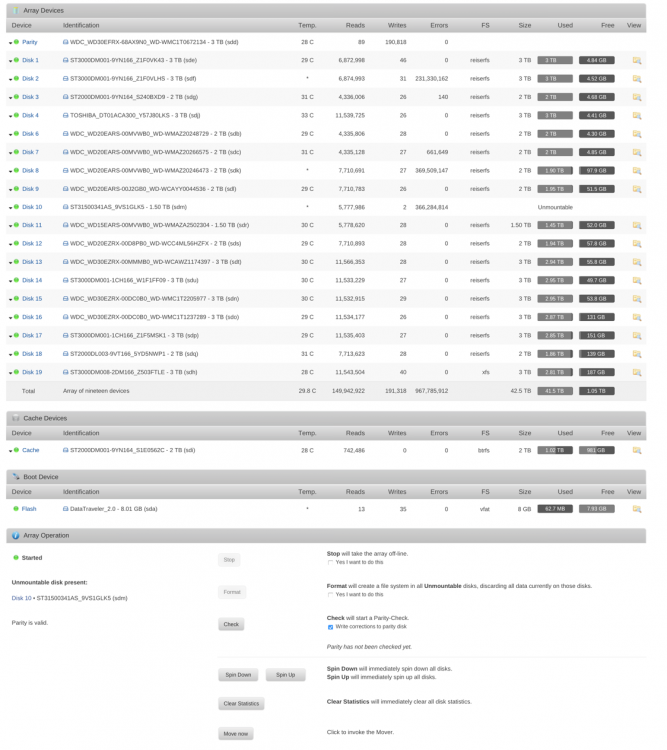Click the disk icon beside TOSHIBA_DT01ACA300 identification
This screenshot has height=750, width=667.
(66, 115)
